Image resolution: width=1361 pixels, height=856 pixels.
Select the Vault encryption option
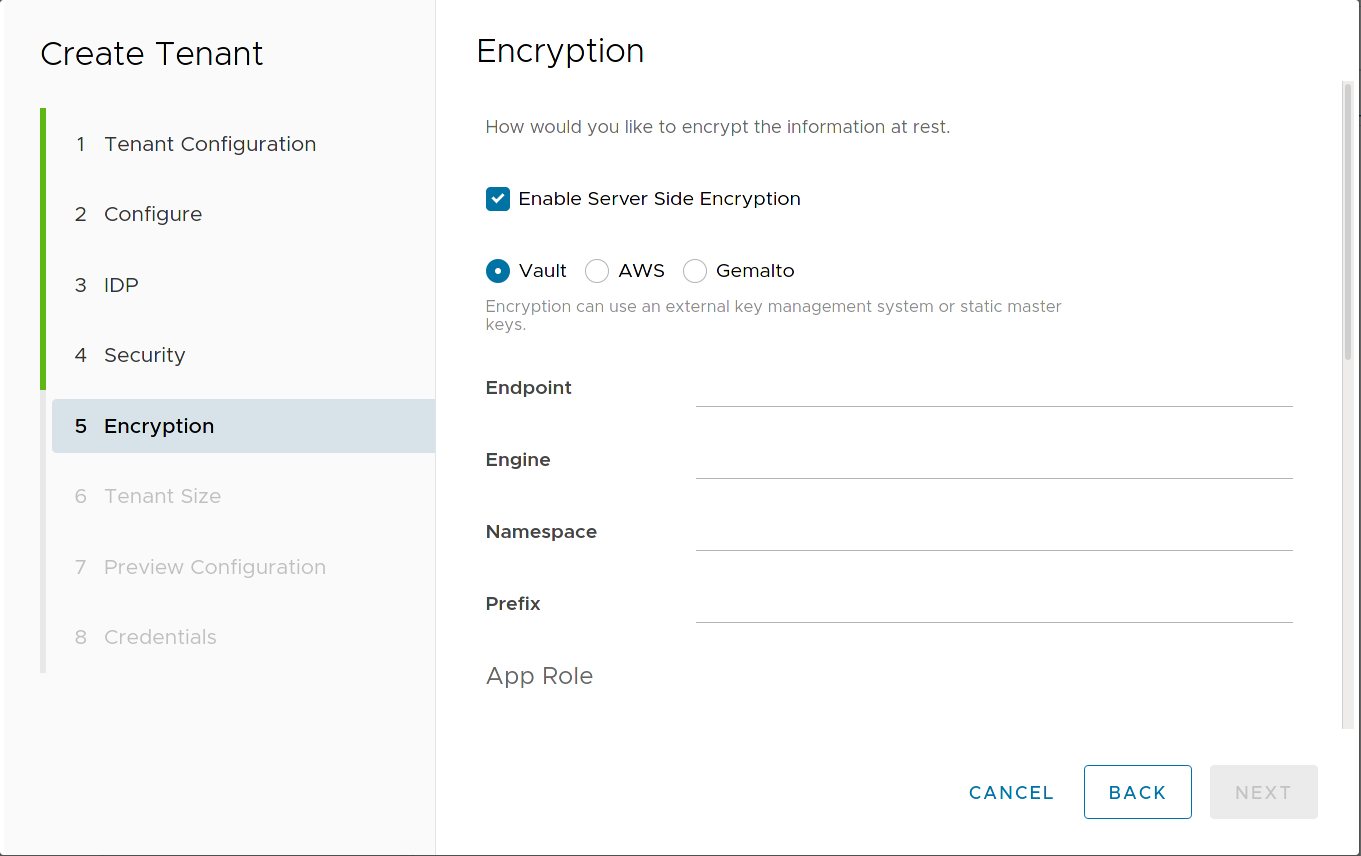click(x=497, y=270)
